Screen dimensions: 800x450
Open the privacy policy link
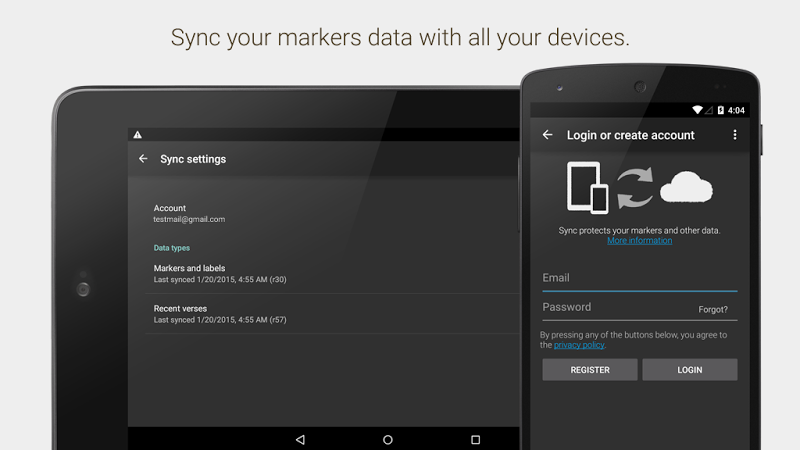click(x=579, y=345)
